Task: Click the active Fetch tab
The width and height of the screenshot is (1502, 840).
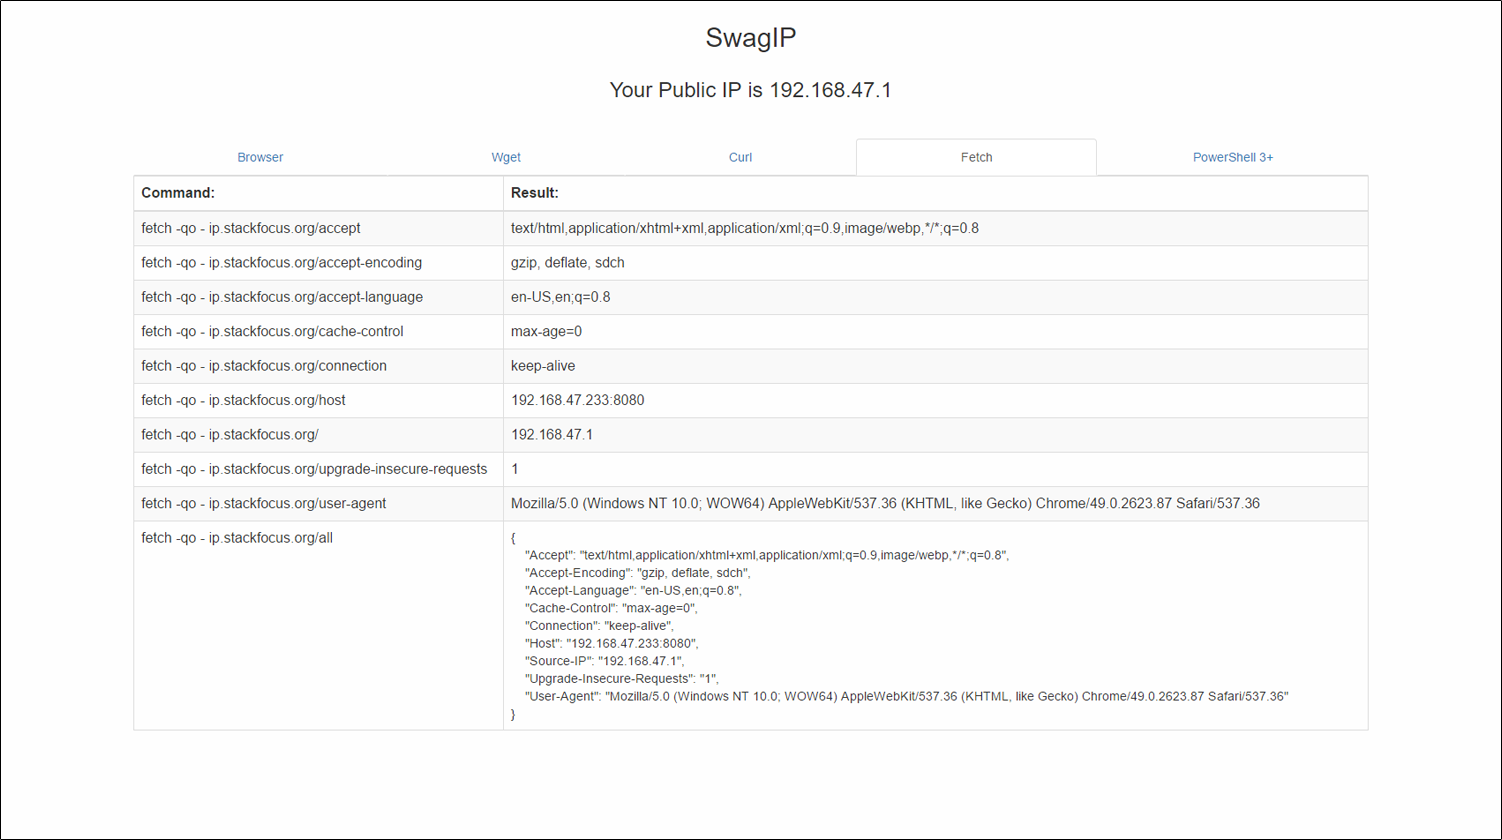Action: tap(975, 158)
